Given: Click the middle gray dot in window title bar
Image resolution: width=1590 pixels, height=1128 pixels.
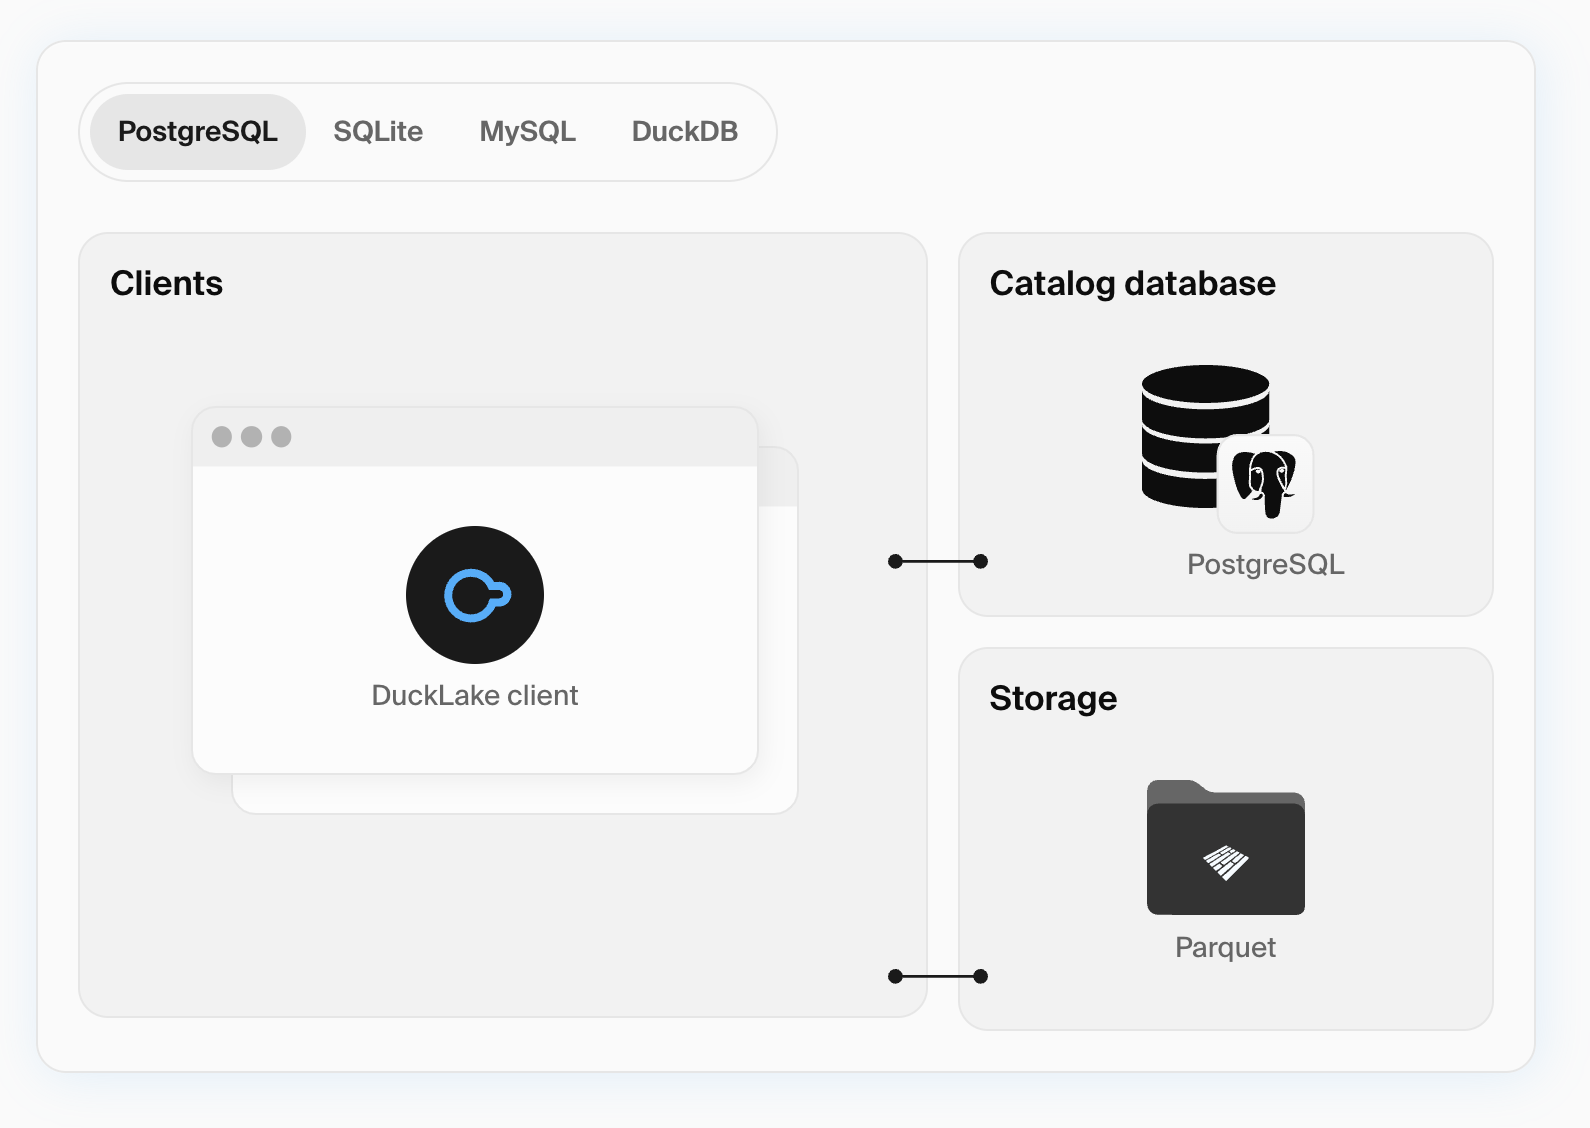Looking at the screenshot, I should [x=252, y=437].
